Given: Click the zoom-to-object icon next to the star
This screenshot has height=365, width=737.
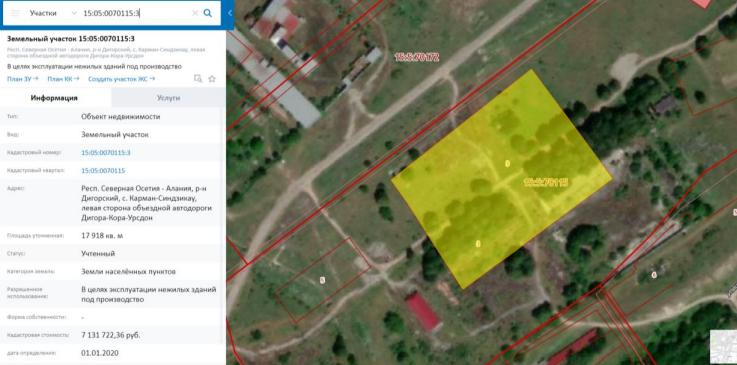Looking at the screenshot, I should click(198, 79).
